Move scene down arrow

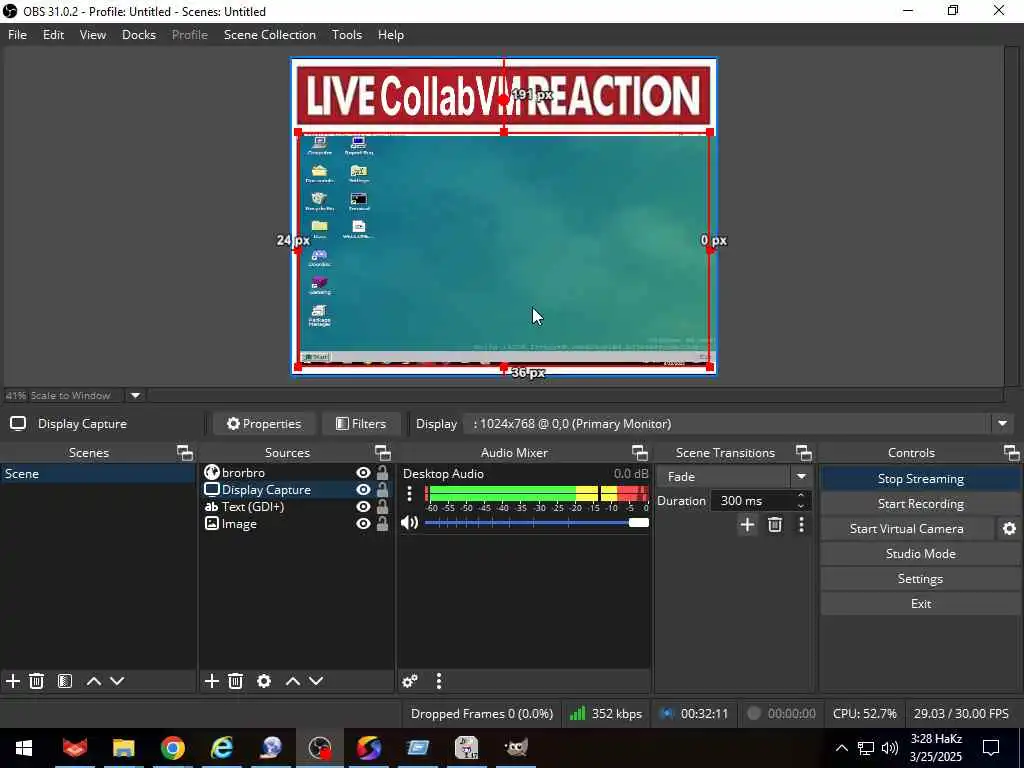pyautogui.click(x=118, y=681)
